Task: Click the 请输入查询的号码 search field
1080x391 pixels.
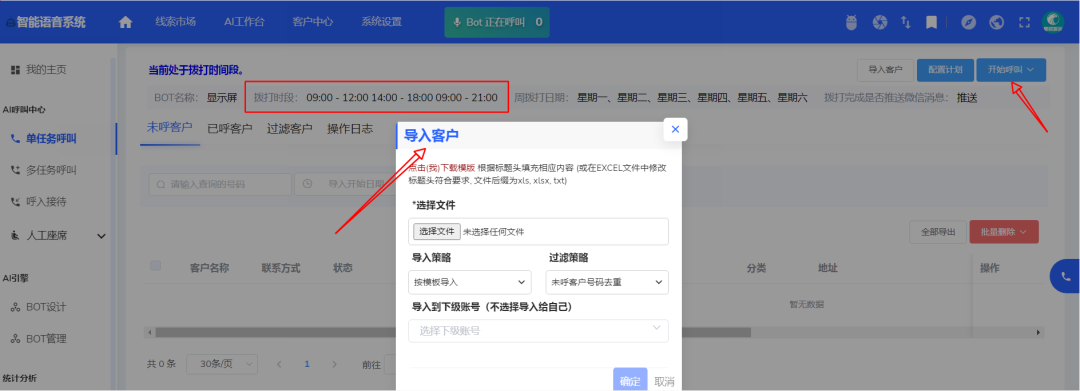Action: (x=220, y=184)
